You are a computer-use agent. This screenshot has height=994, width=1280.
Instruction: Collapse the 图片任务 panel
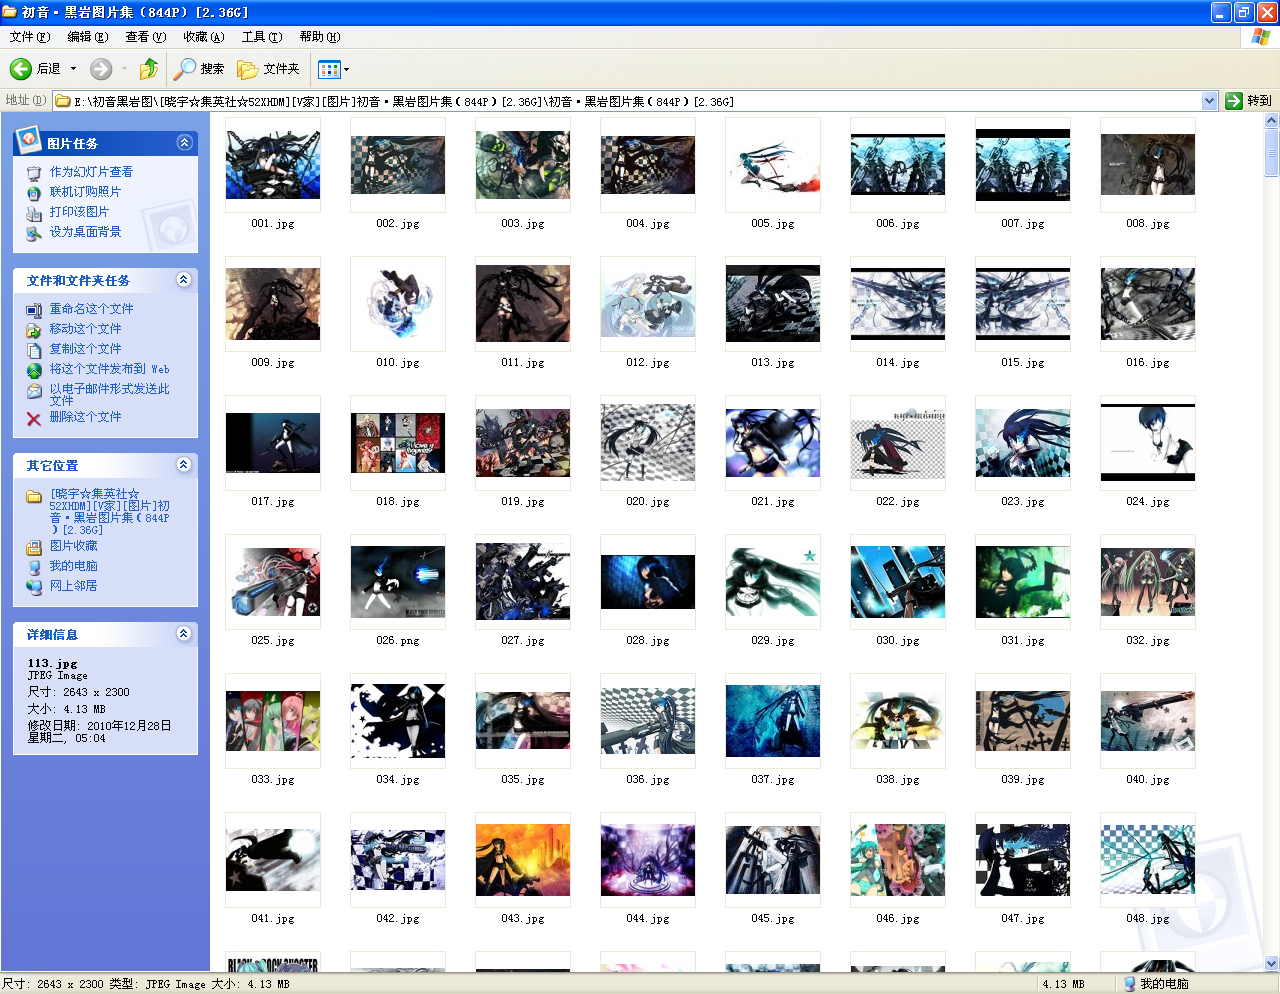(184, 143)
